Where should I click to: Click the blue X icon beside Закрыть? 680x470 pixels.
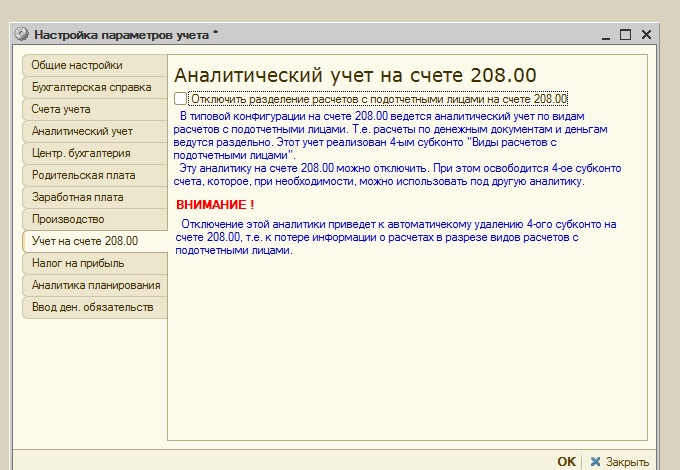(x=596, y=462)
